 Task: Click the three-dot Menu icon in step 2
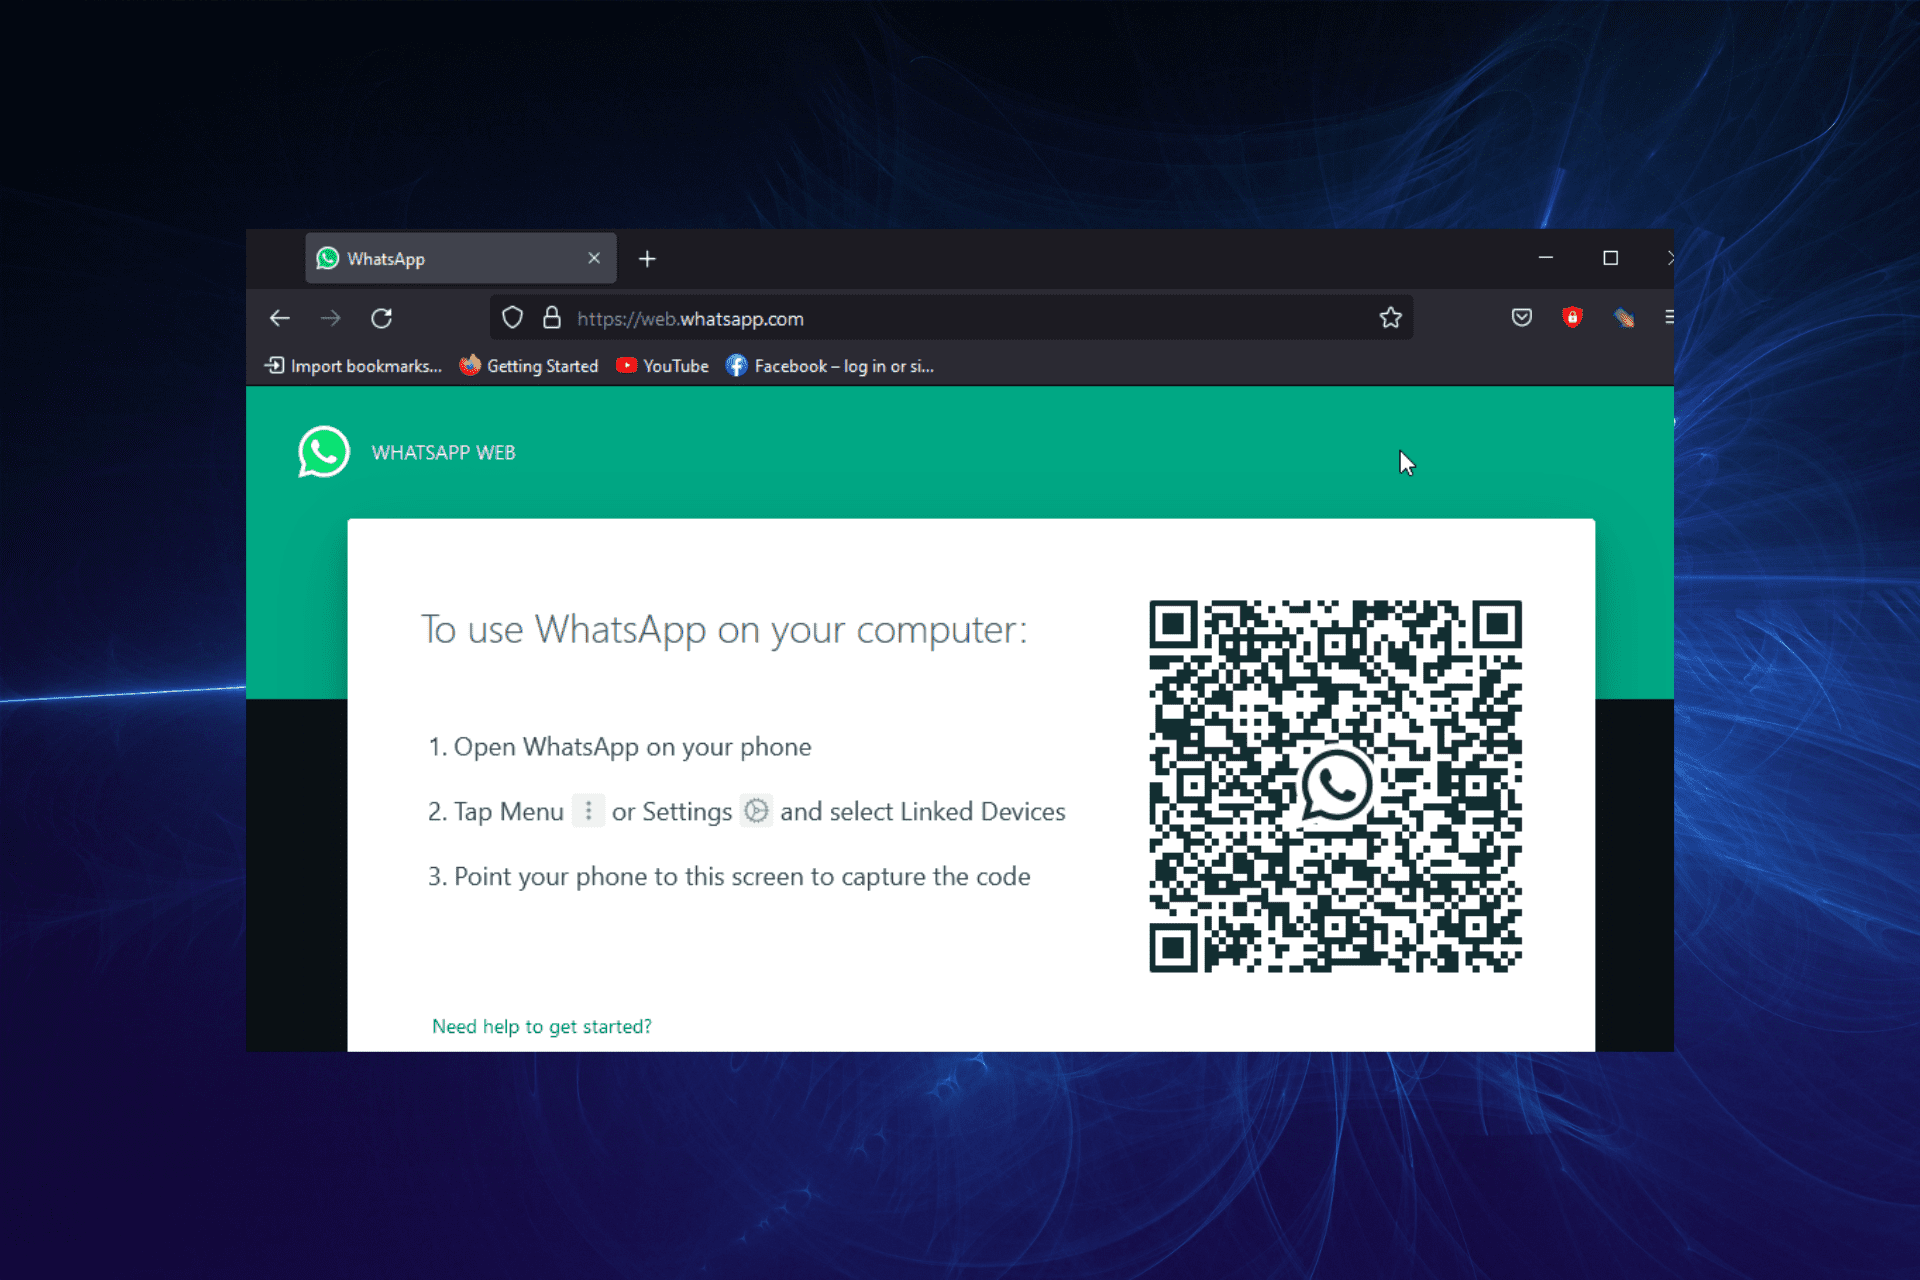[588, 811]
